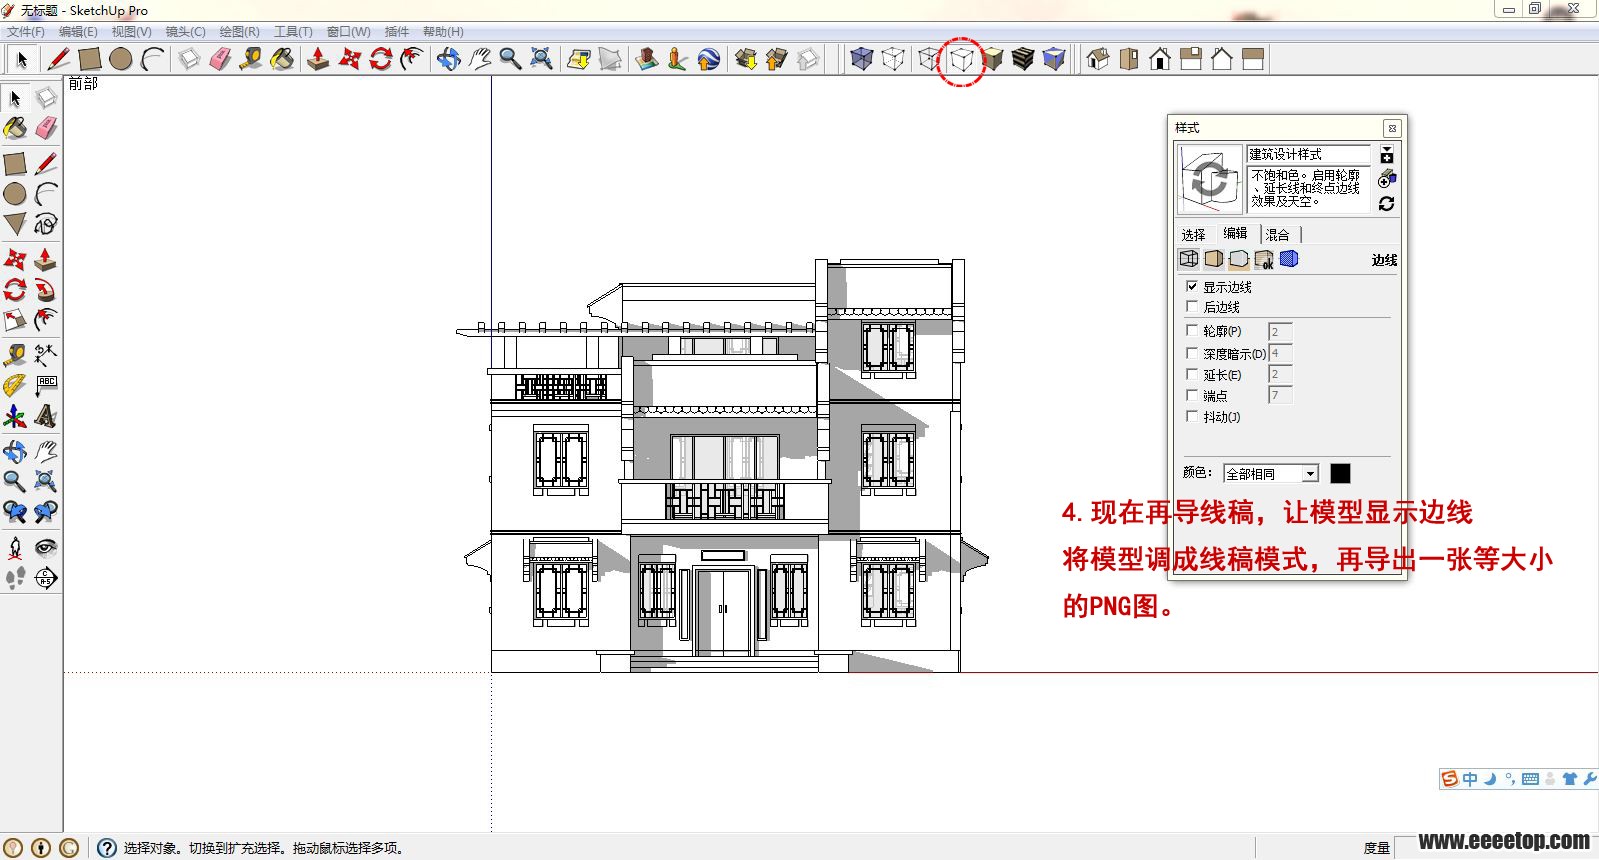Switch to Top view
Viewport: 1599px width, 860px height.
(1129, 59)
